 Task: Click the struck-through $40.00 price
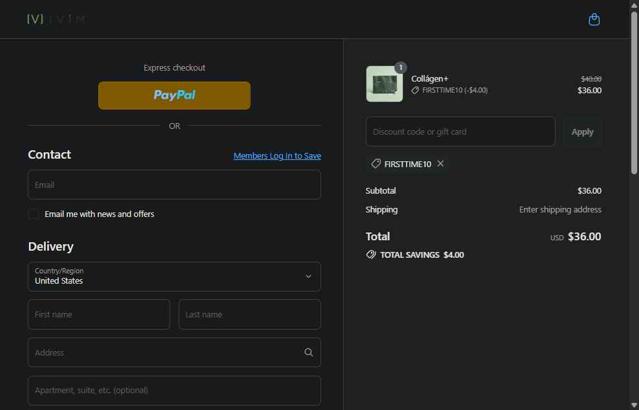(591, 79)
